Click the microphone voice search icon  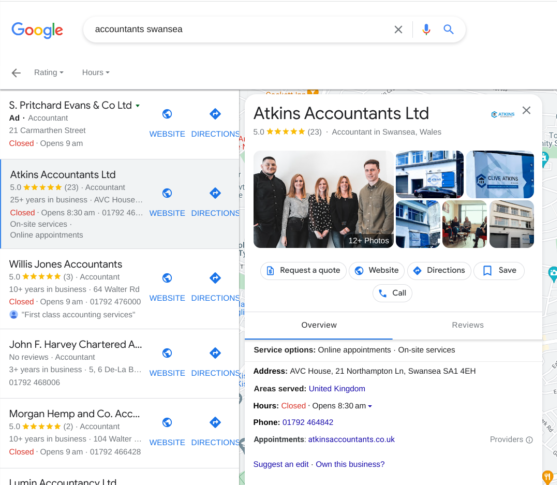[426, 29]
